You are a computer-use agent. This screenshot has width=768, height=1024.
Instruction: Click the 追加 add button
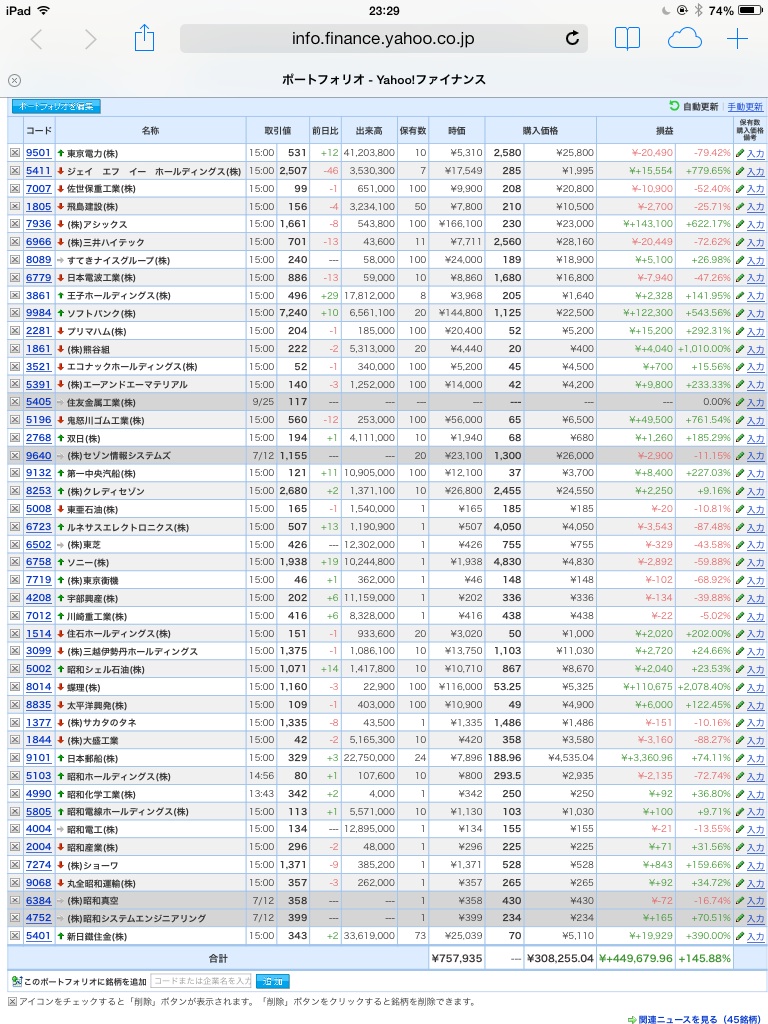[272, 981]
